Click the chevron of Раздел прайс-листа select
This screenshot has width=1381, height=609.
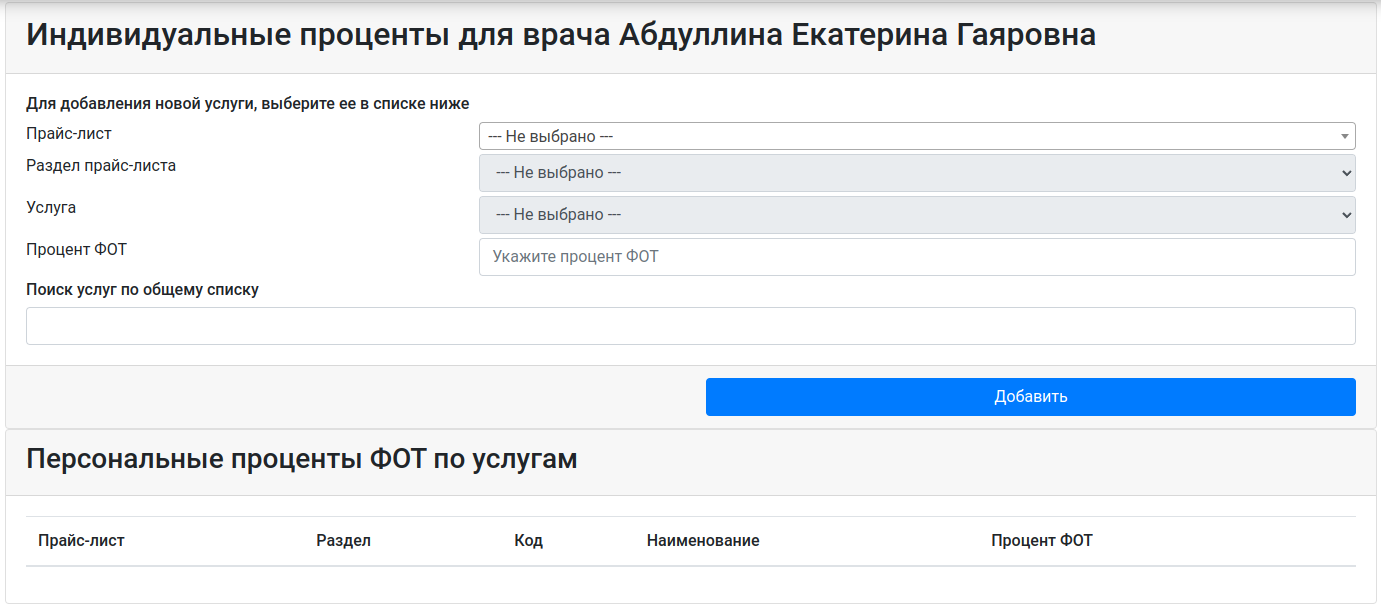pyautogui.click(x=1344, y=173)
